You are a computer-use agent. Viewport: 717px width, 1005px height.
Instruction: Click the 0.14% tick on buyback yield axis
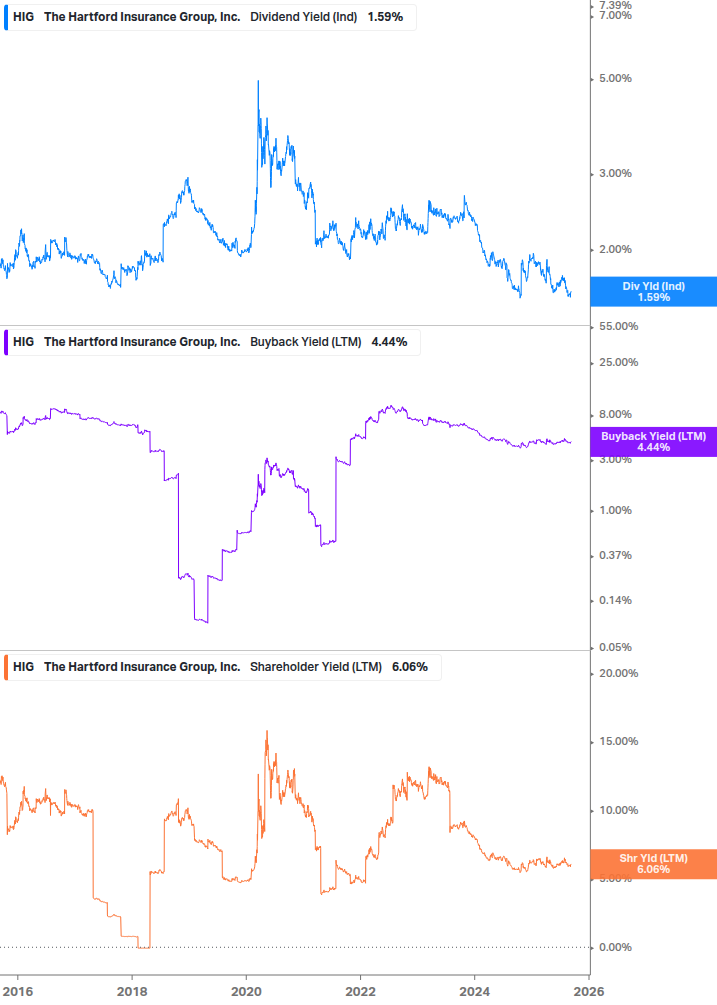pos(615,601)
